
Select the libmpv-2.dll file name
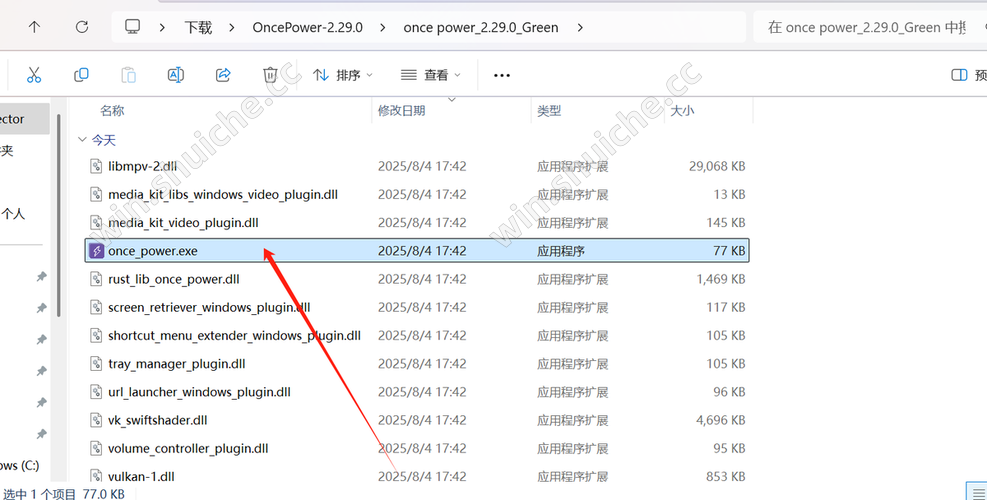tap(142, 166)
